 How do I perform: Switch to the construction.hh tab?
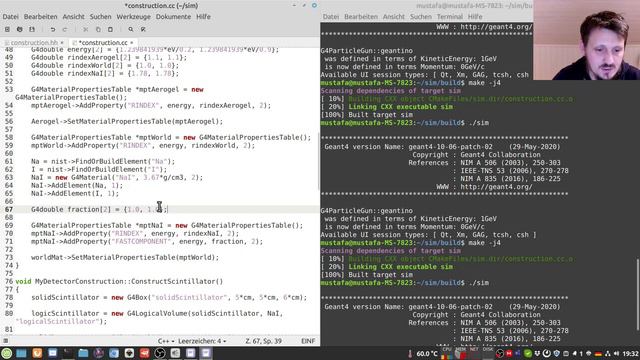34,42
